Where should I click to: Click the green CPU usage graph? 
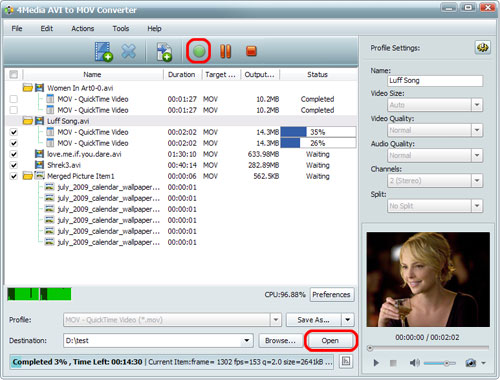pos(39,294)
